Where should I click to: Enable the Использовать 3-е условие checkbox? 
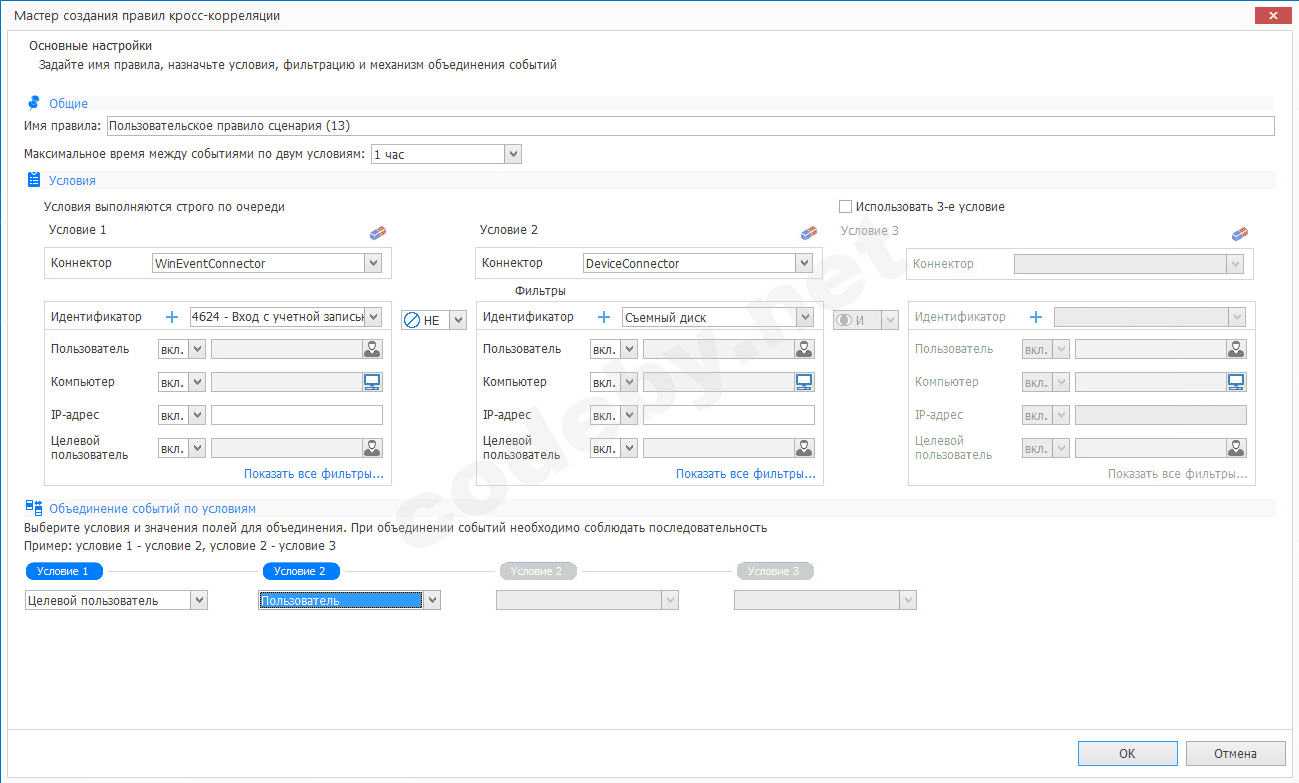coord(846,207)
